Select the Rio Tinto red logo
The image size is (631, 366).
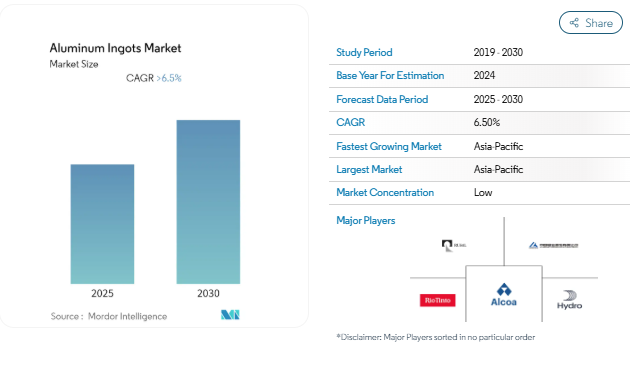tap(437, 300)
